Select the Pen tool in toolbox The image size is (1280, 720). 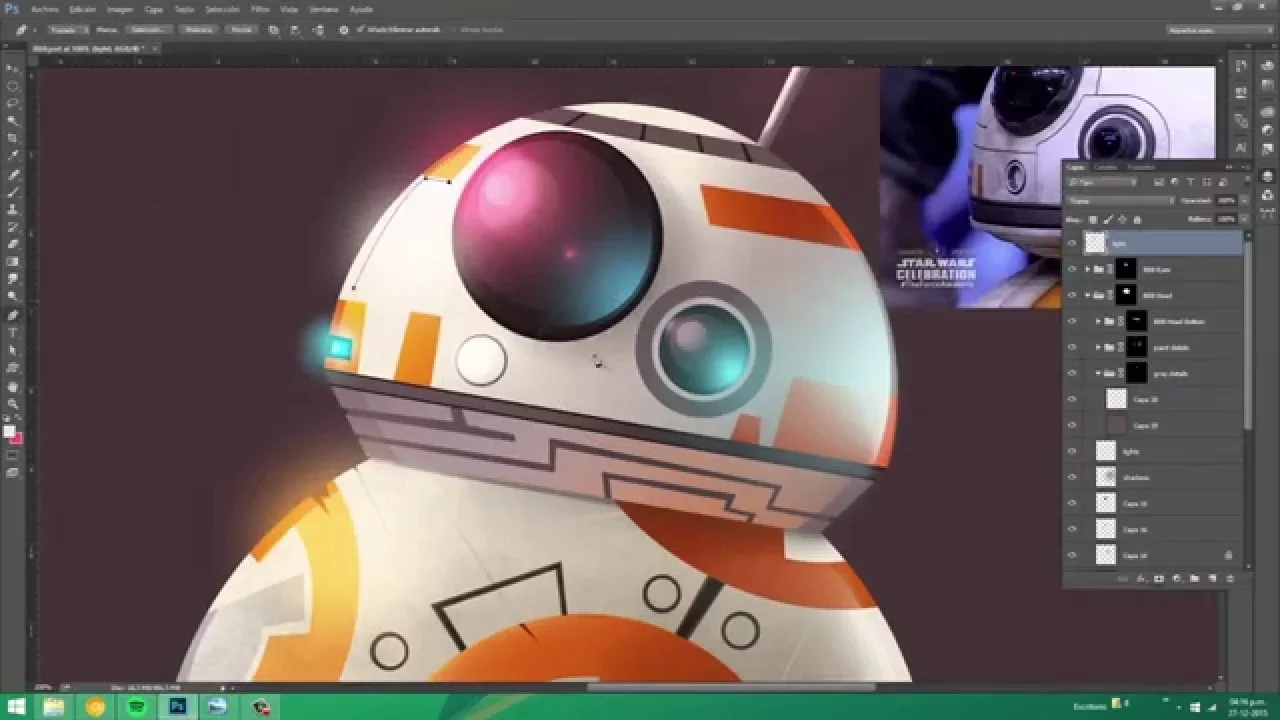13,314
